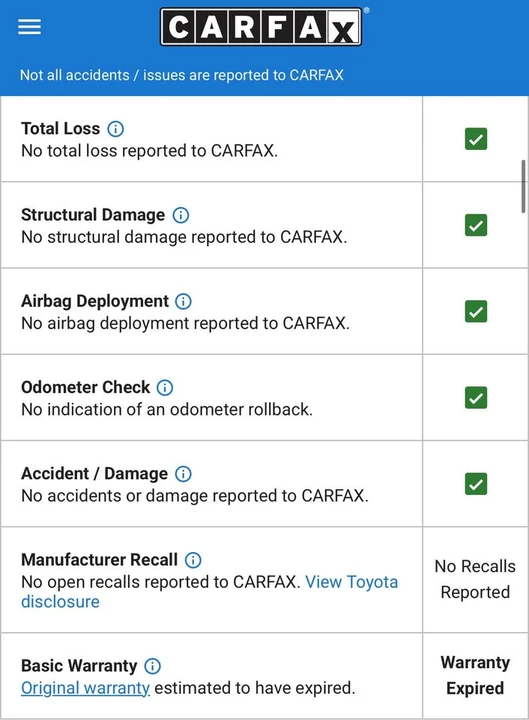
Task: Click the Odometer Check green checkmark
Action: (x=476, y=398)
